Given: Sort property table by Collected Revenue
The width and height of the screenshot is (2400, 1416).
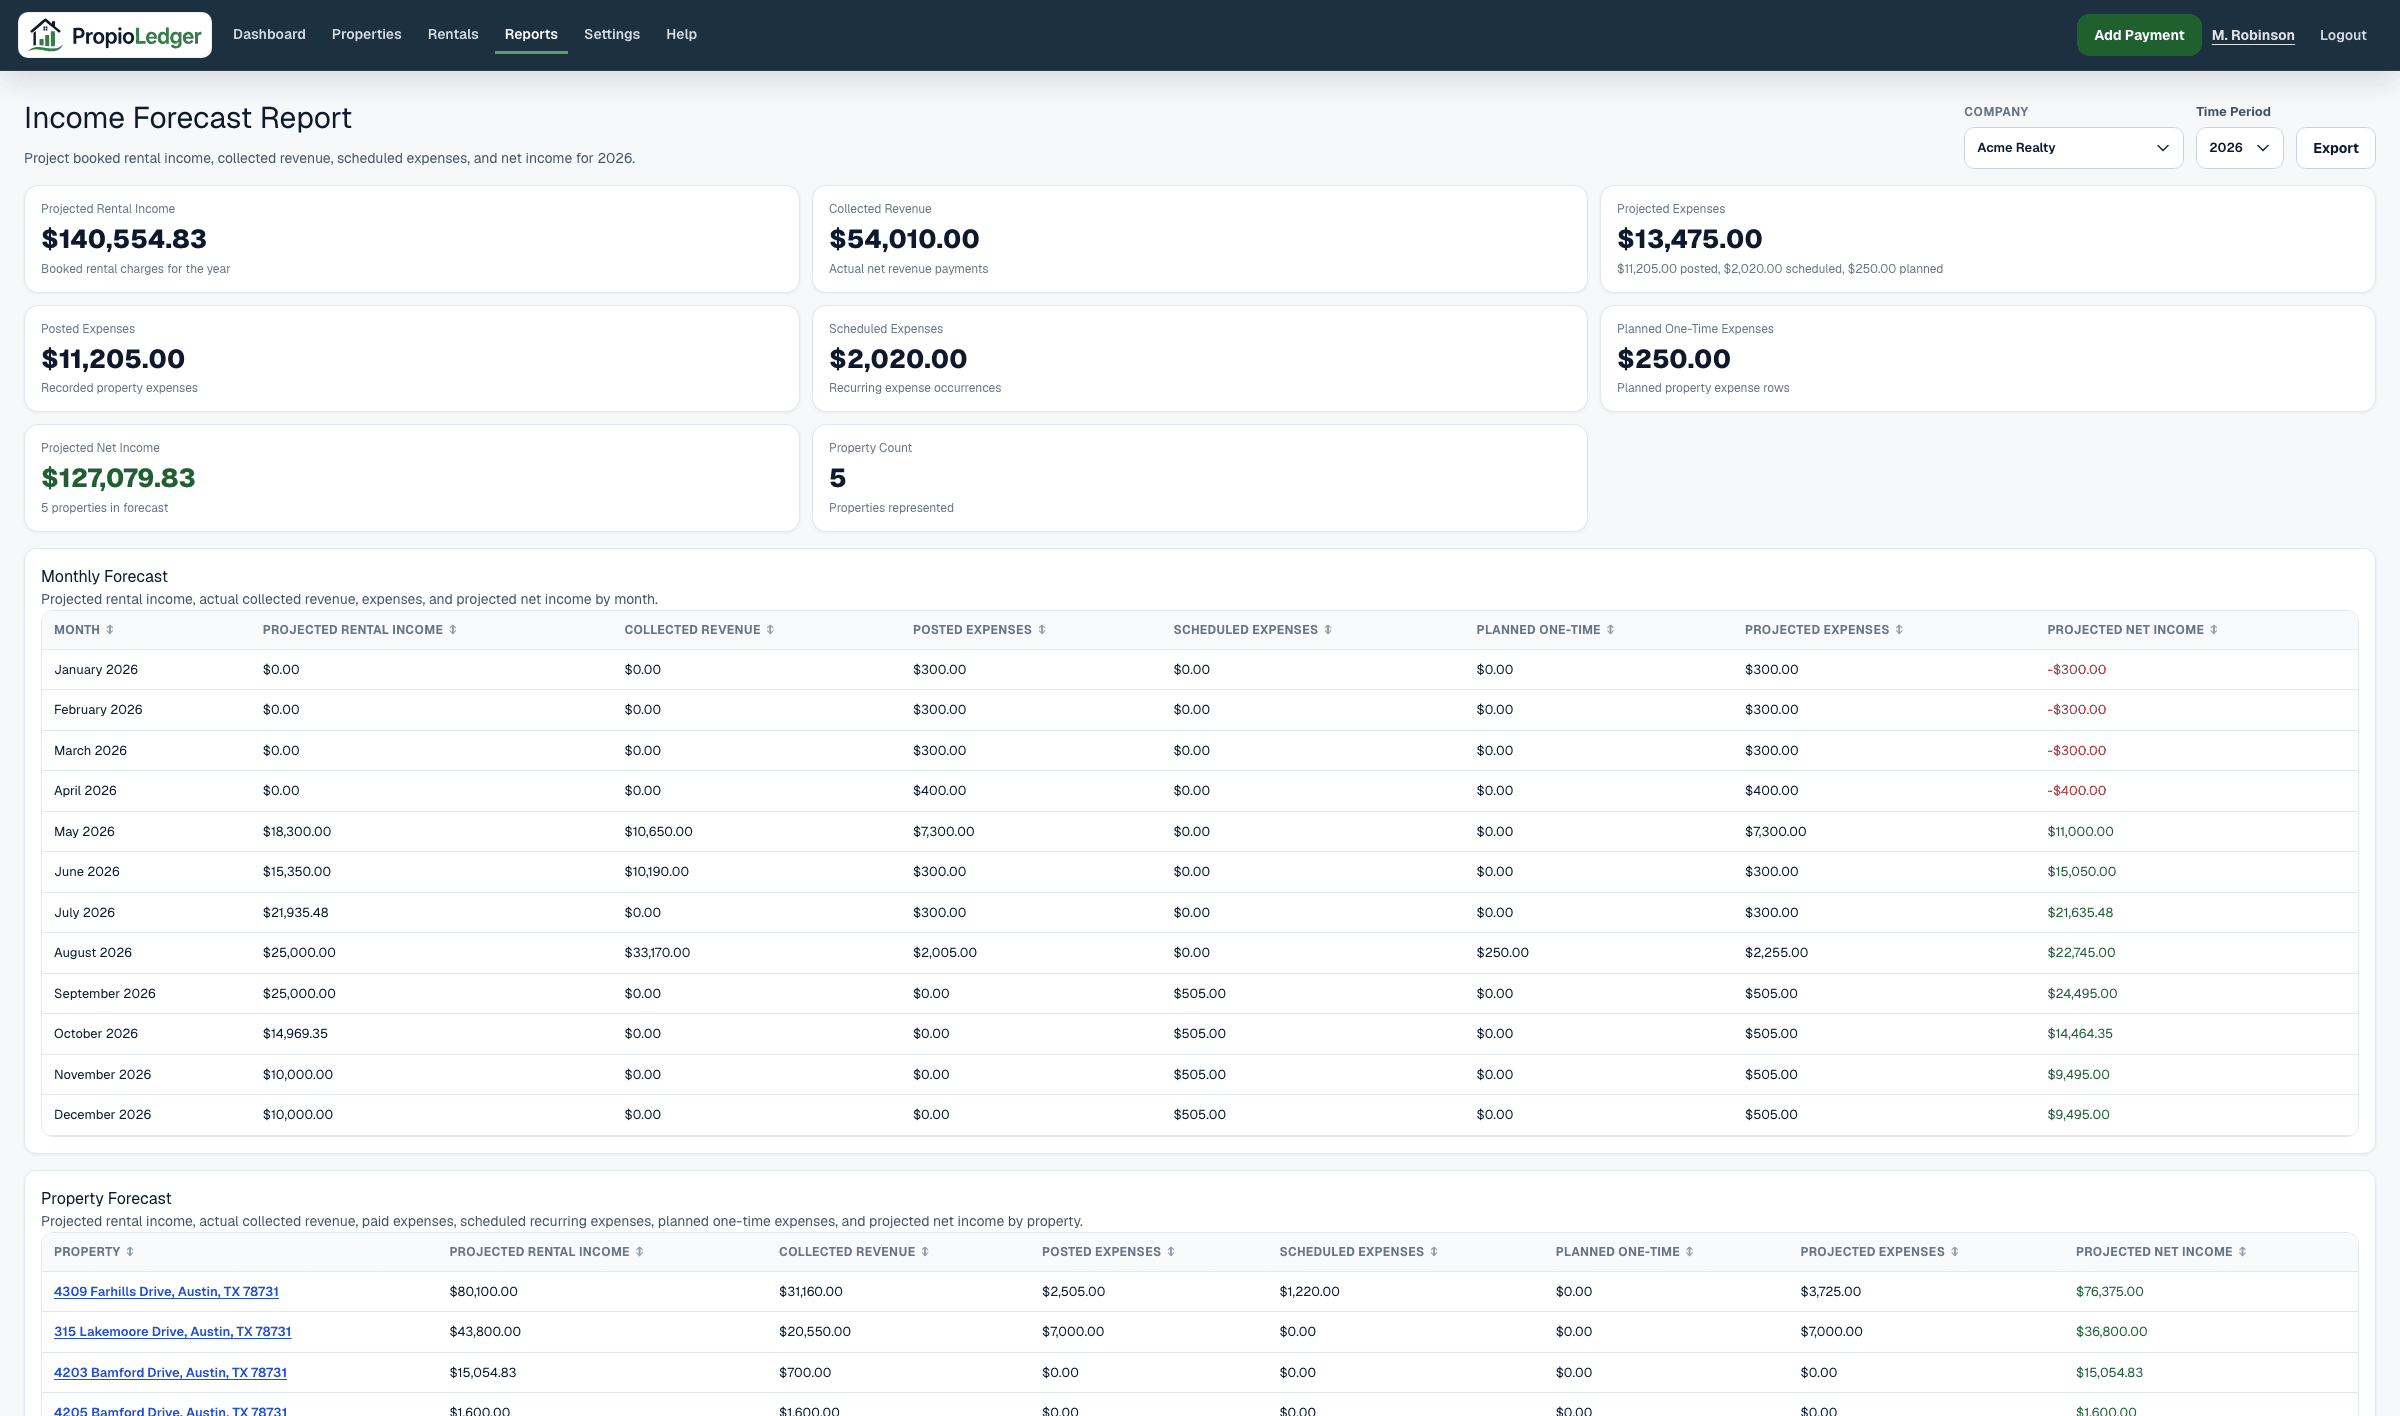Looking at the screenshot, I should [854, 1252].
